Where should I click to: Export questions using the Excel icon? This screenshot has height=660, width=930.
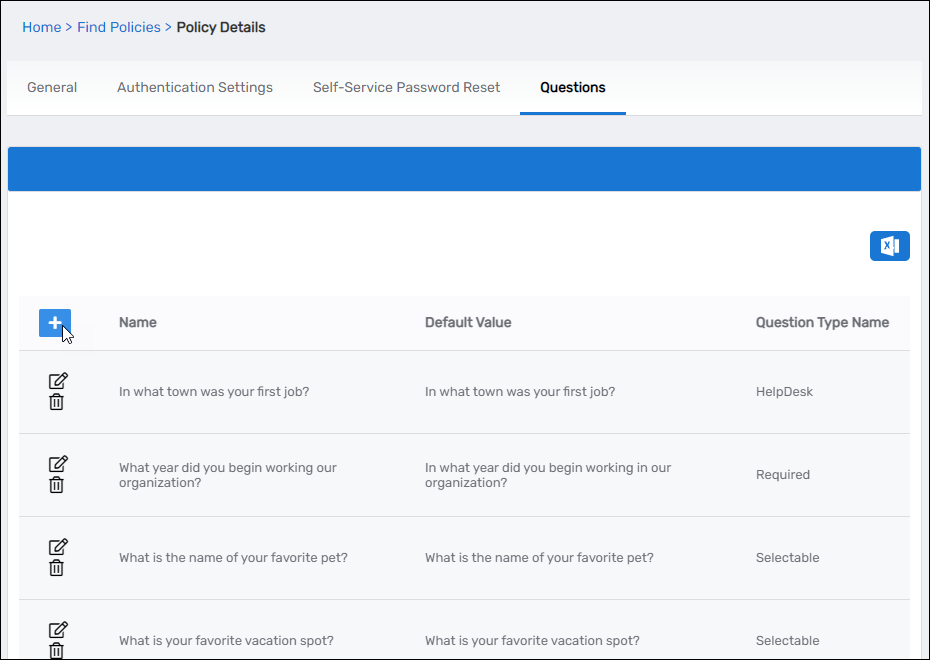(x=889, y=246)
